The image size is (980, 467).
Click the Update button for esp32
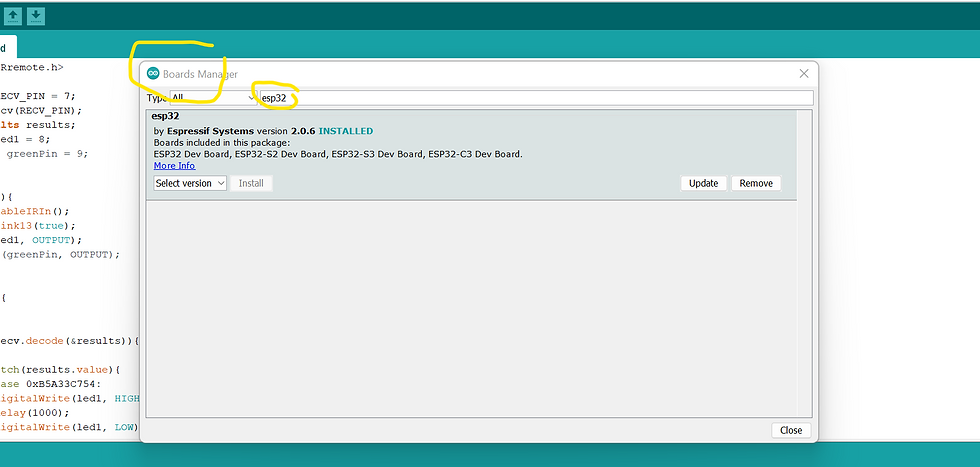pos(703,183)
